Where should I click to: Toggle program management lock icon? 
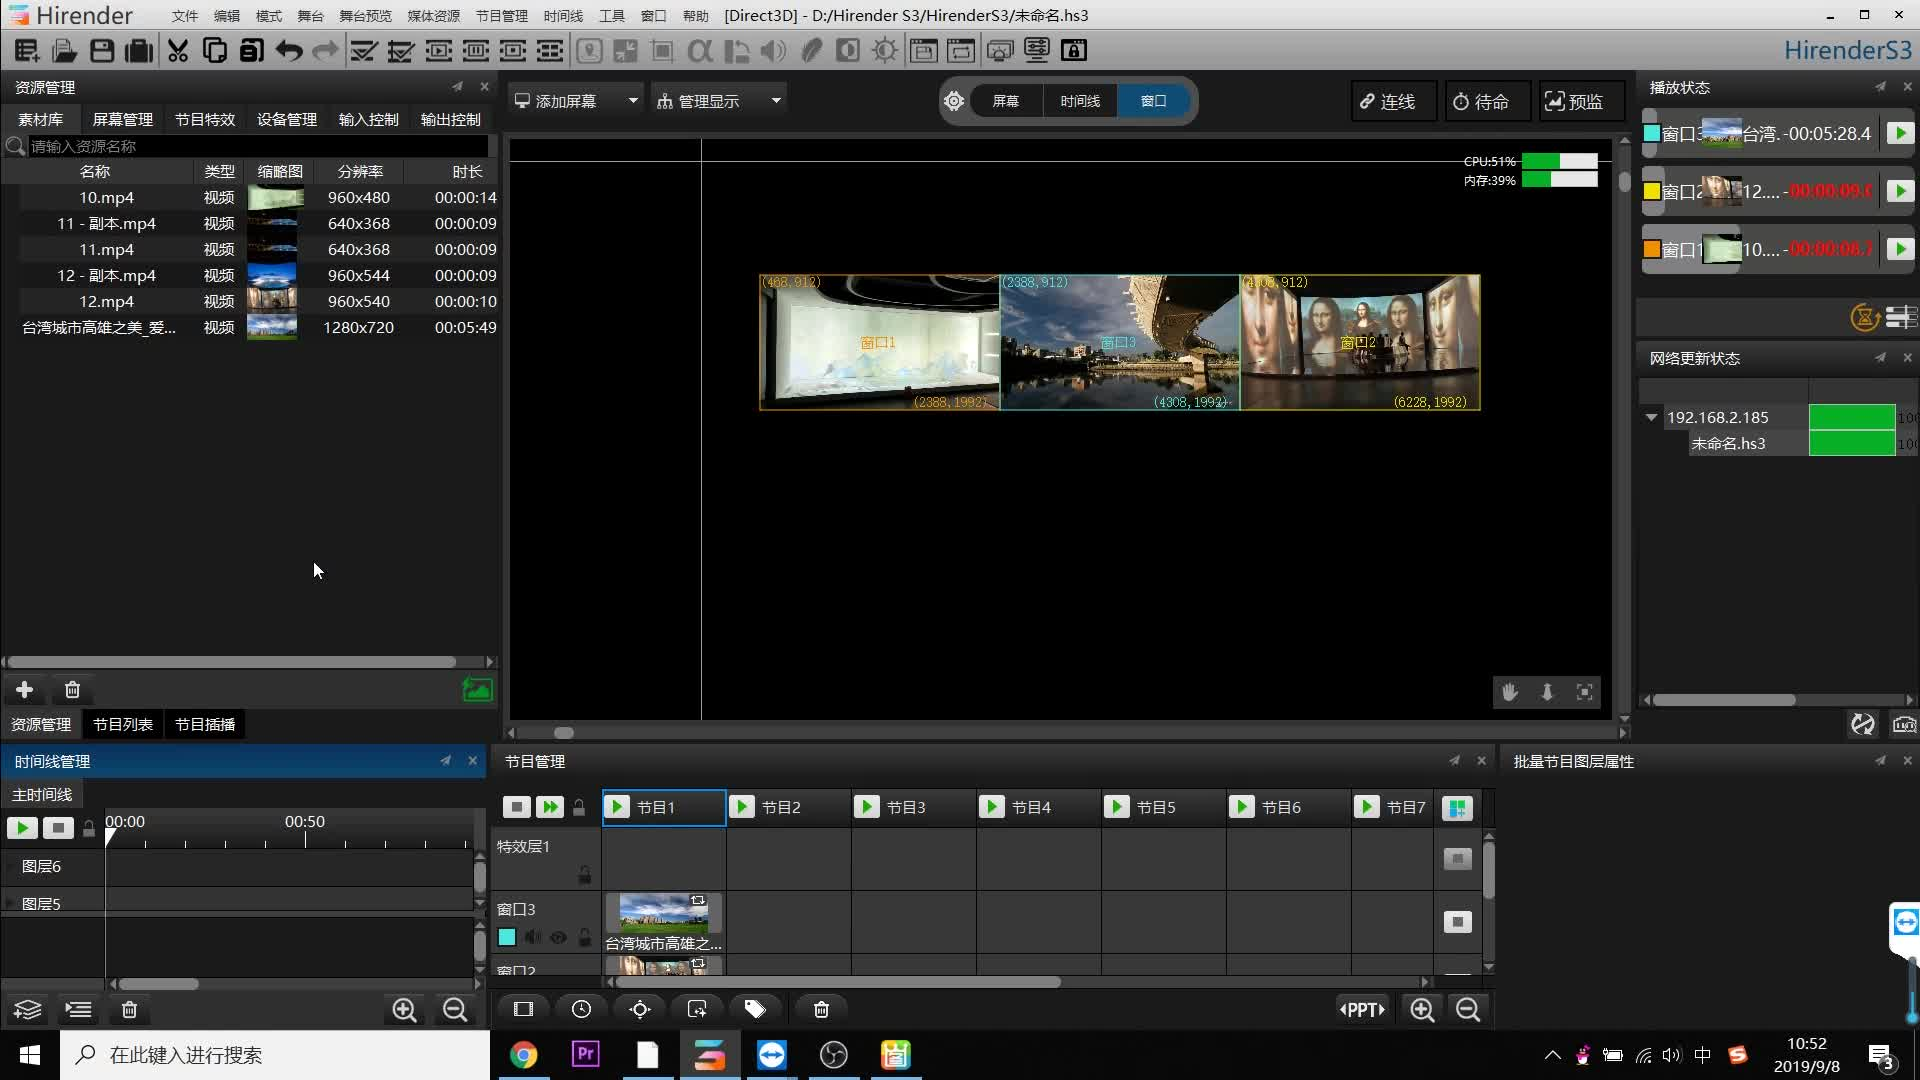coord(579,807)
